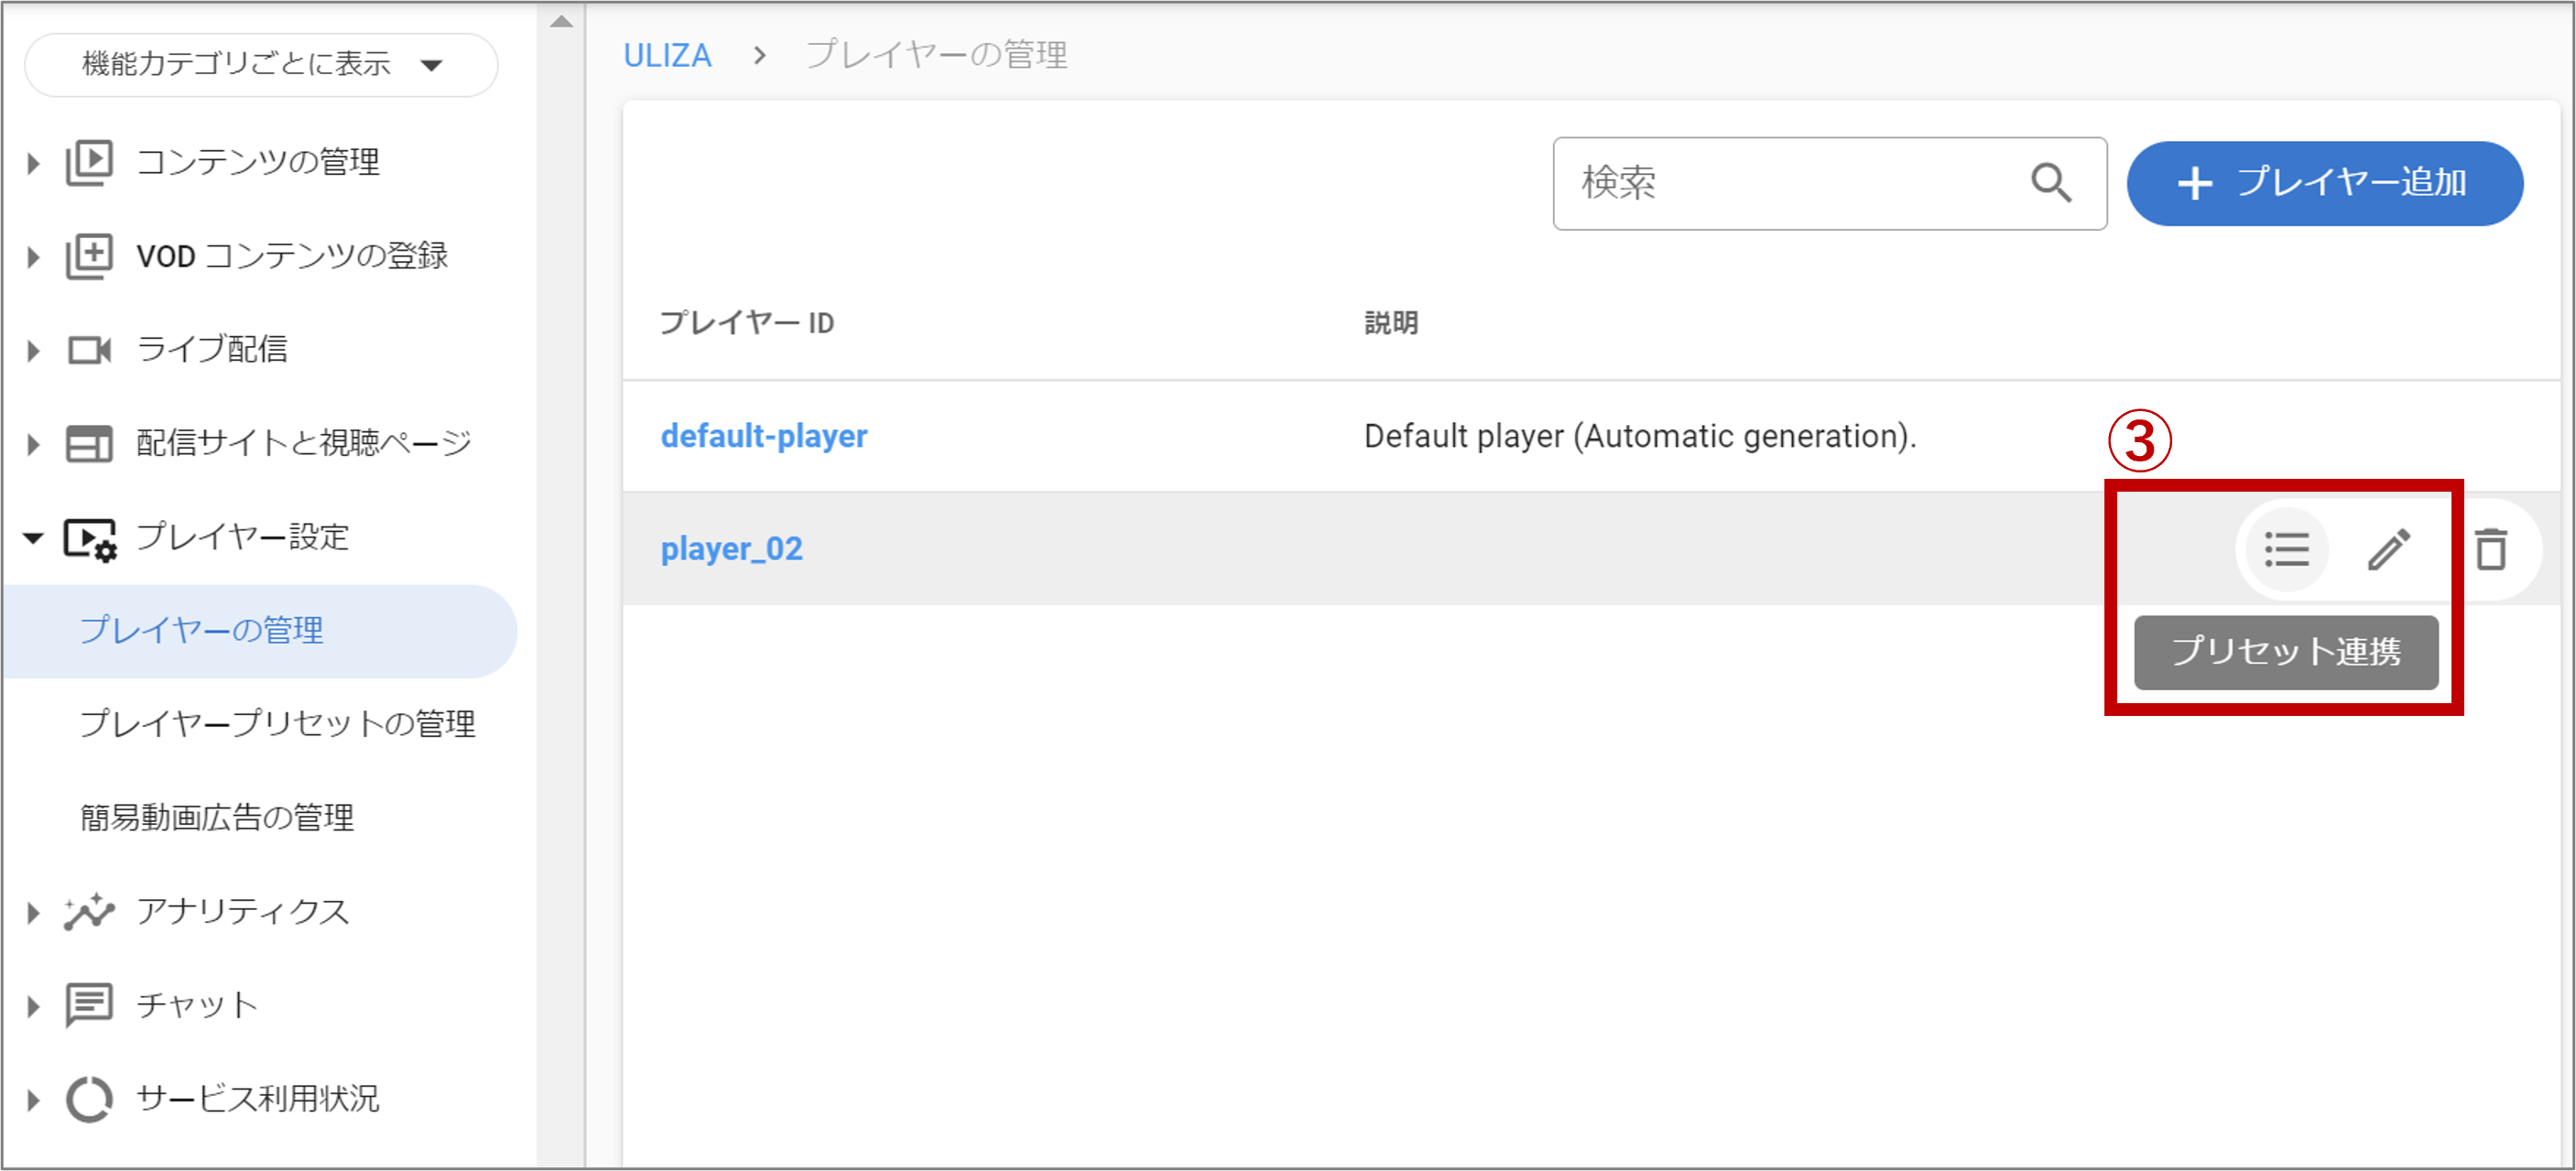
Task: Open the default-player link
Action: [x=763, y=436]
